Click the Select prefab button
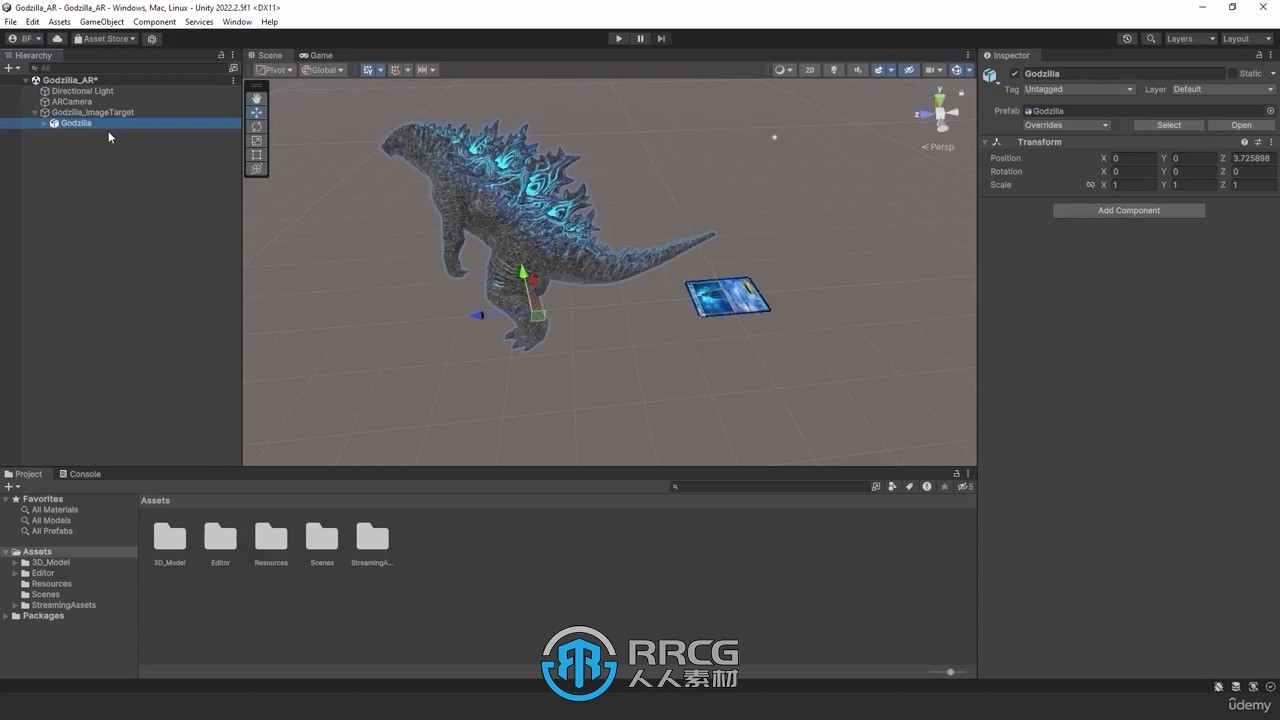Viewport: 1280px width, 720px height. [1169, 125]
